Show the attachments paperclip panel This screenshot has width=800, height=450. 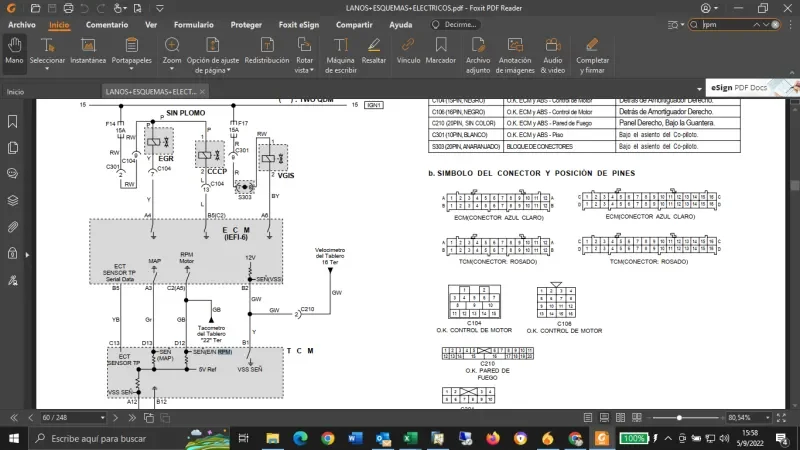(14, 226)
